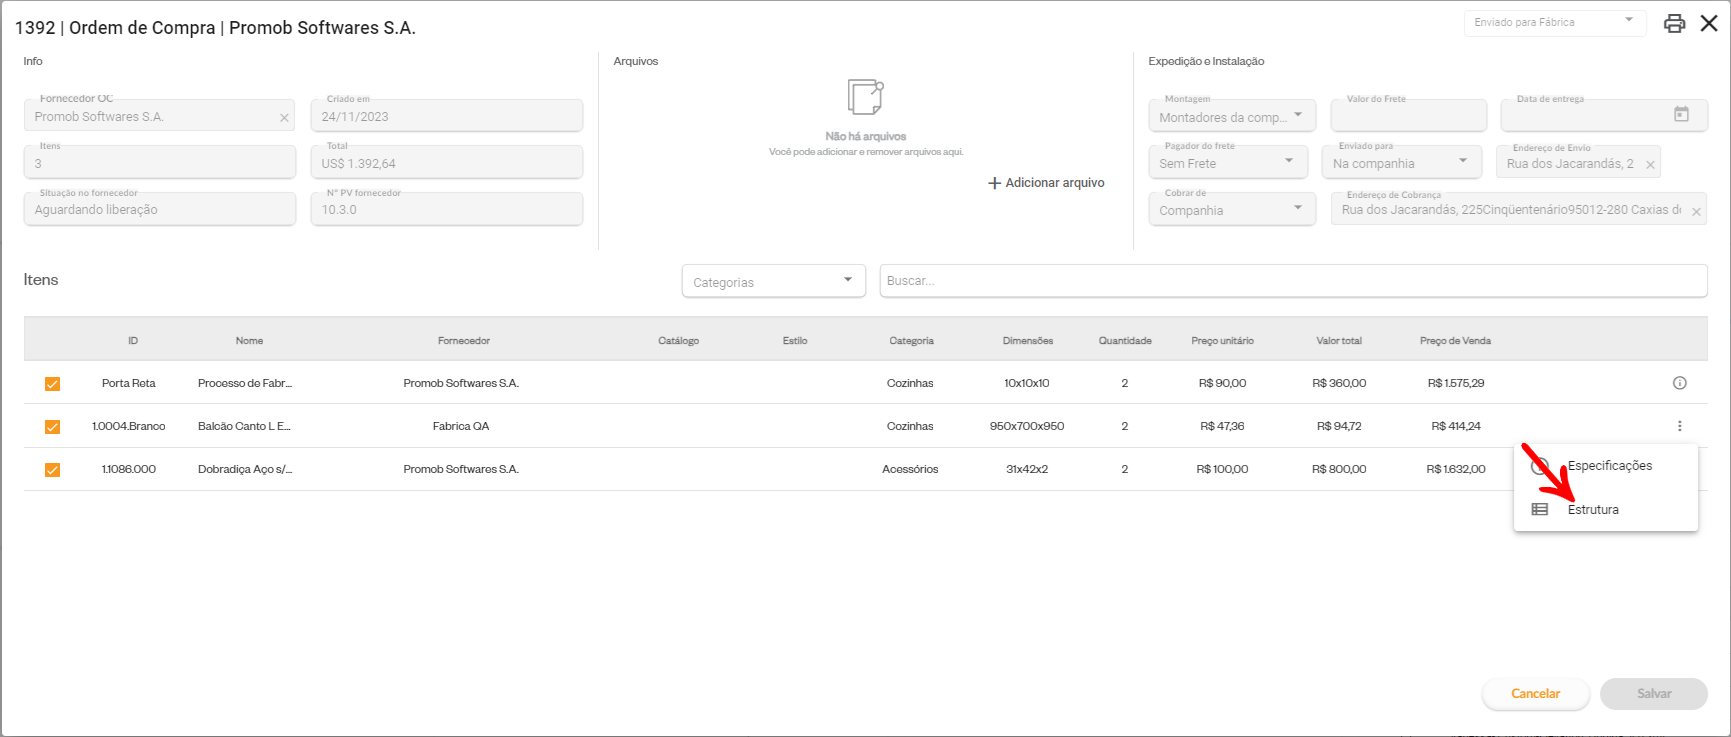Open the Montagem dropdown

[1232, 116]
